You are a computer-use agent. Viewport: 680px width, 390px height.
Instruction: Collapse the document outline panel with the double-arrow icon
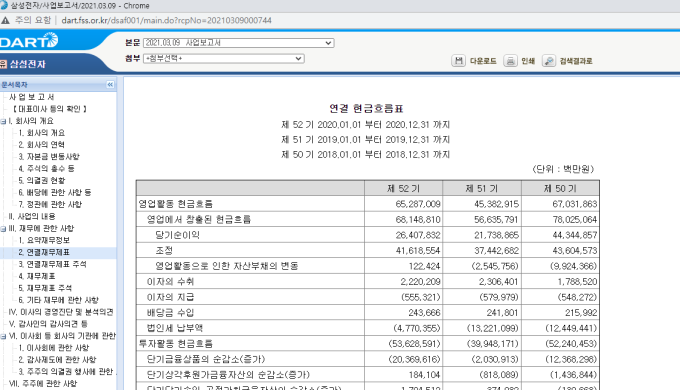tap(110, 85)
